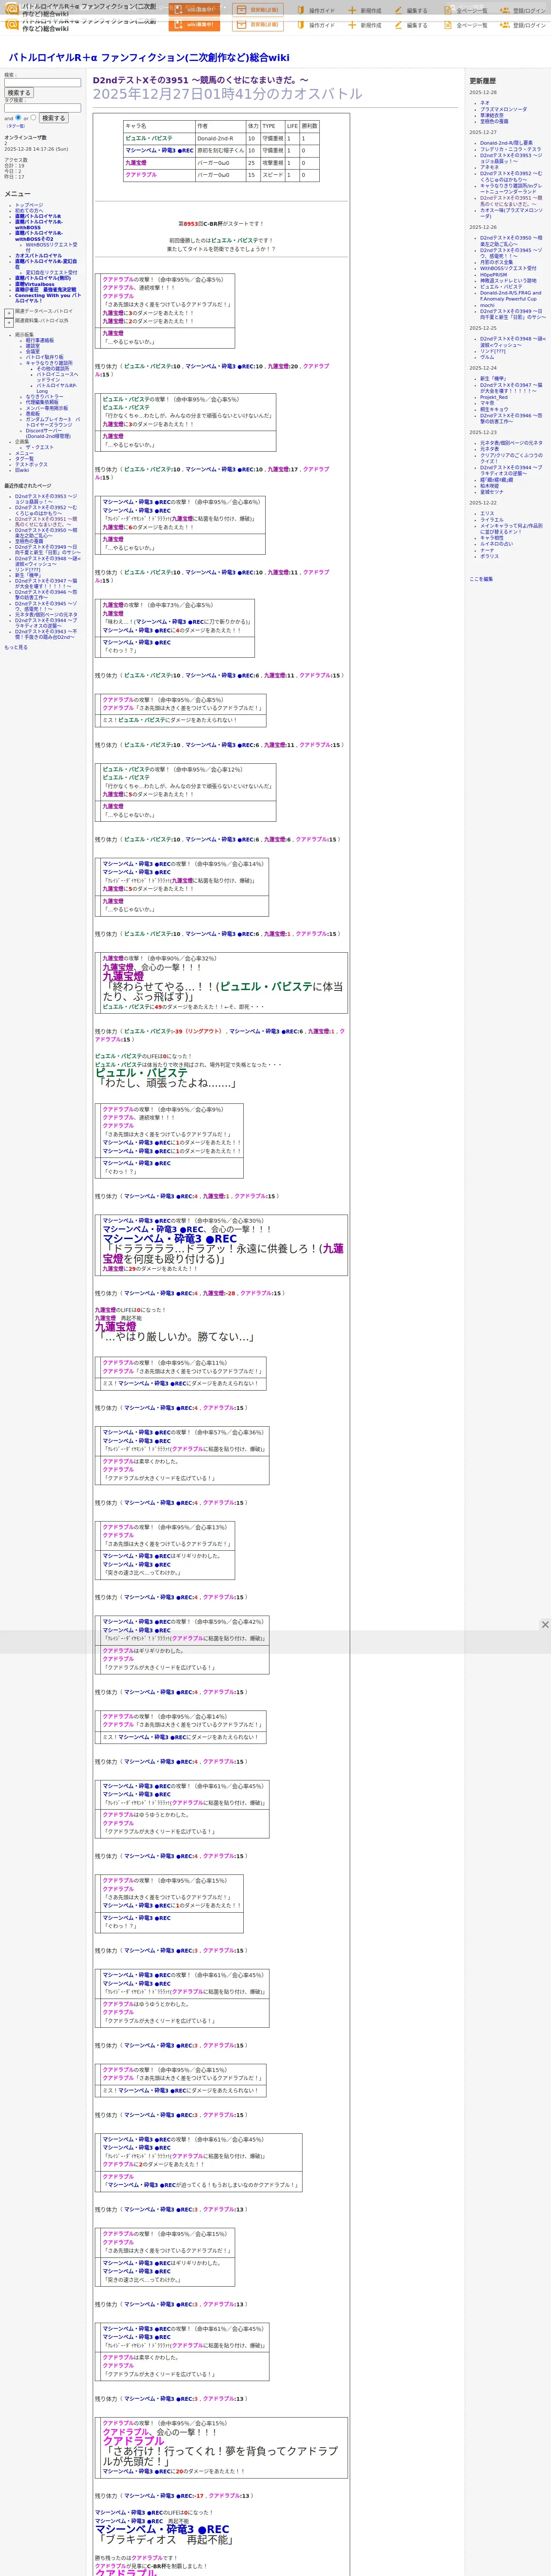Open クアドラブル in the character table
This screenshot has height=2576, width=551.
pos(141,175)
